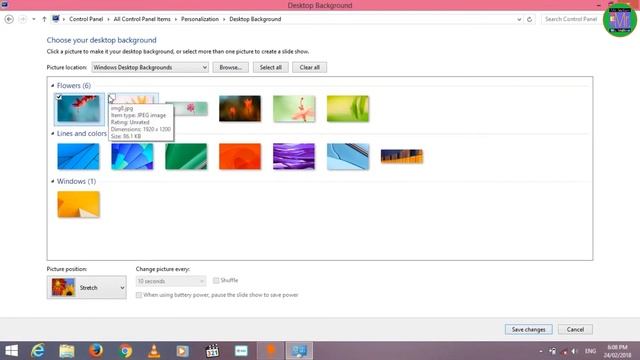Screen dimensions: 640x360
Task: Open the media player taskbar icon next to VLC
Action: tap(182, 351)
